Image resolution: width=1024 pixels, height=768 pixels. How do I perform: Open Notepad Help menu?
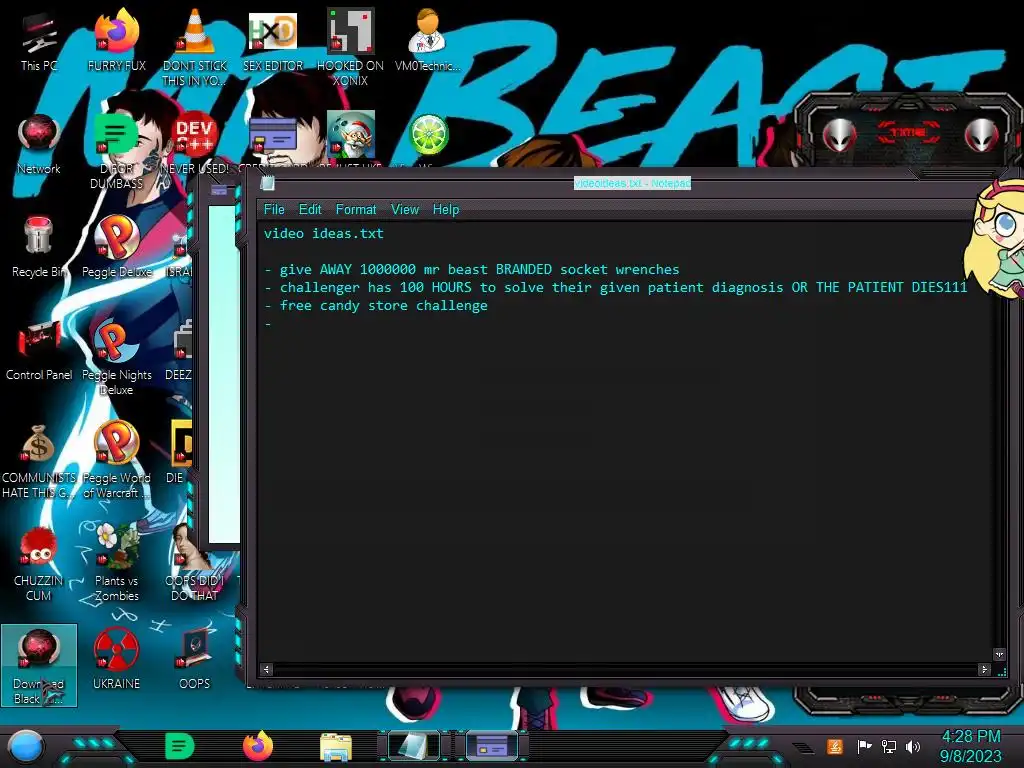(445, 210)
